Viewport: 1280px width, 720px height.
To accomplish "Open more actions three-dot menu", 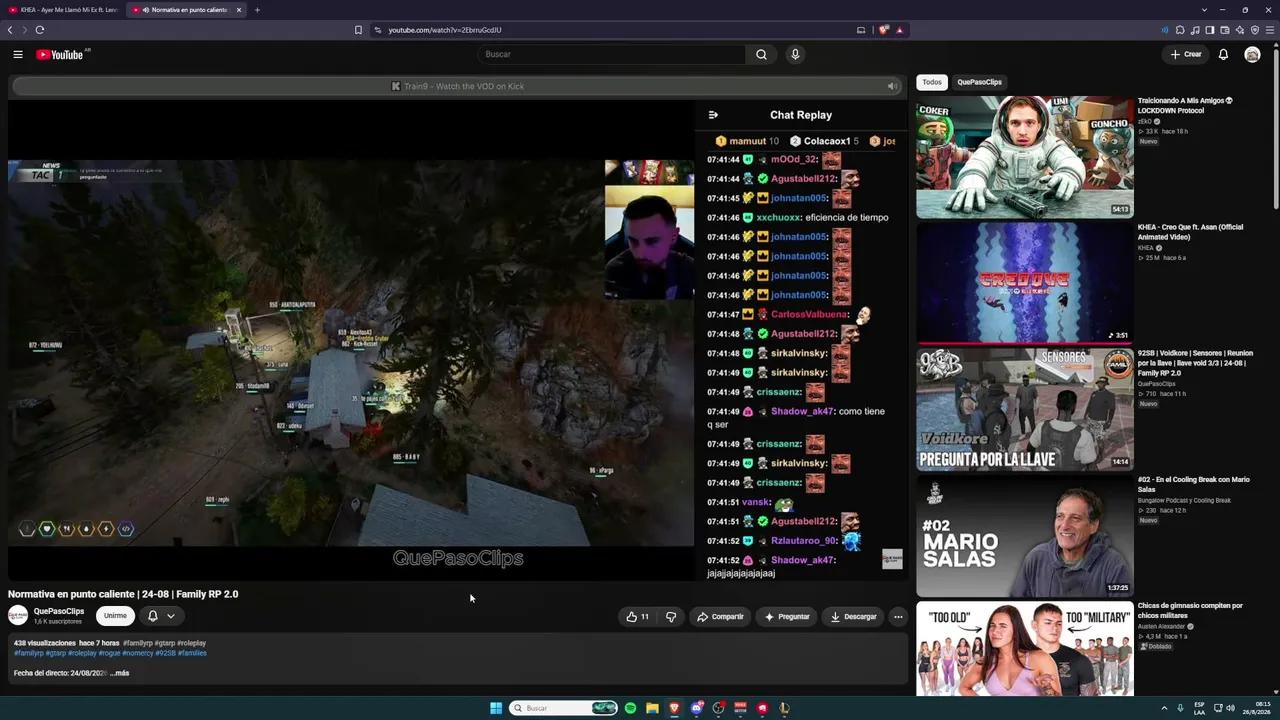I will click(898, 616).
